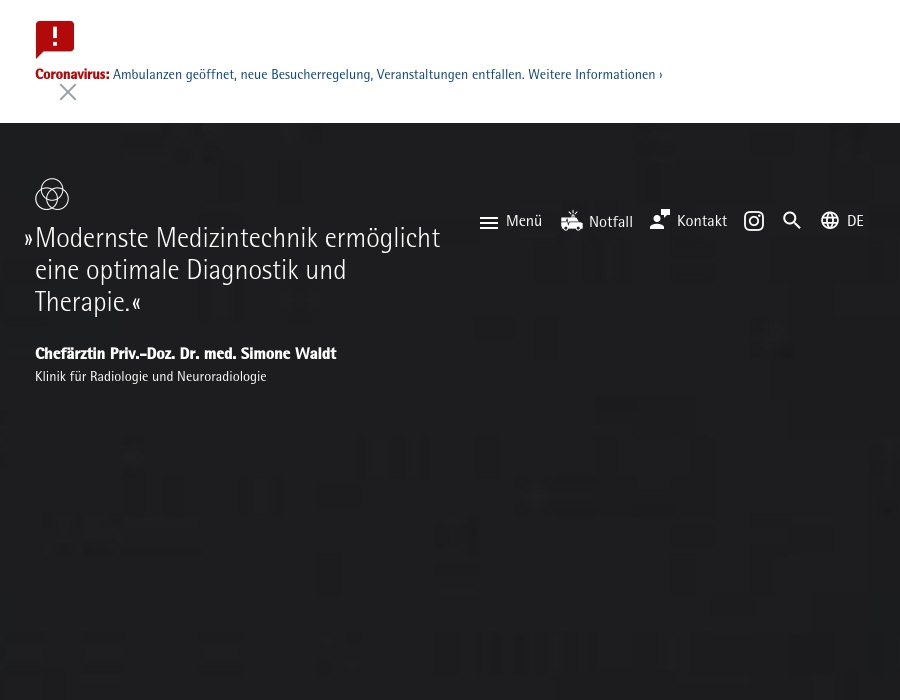Click the bold 'Coronavirus:' label

click(72, 75)
